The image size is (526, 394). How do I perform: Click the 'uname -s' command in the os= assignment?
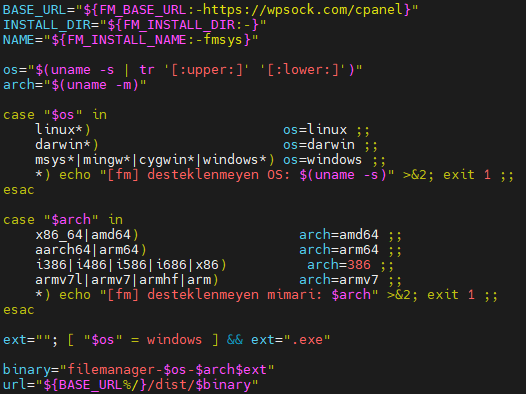[x=82, y=70]
